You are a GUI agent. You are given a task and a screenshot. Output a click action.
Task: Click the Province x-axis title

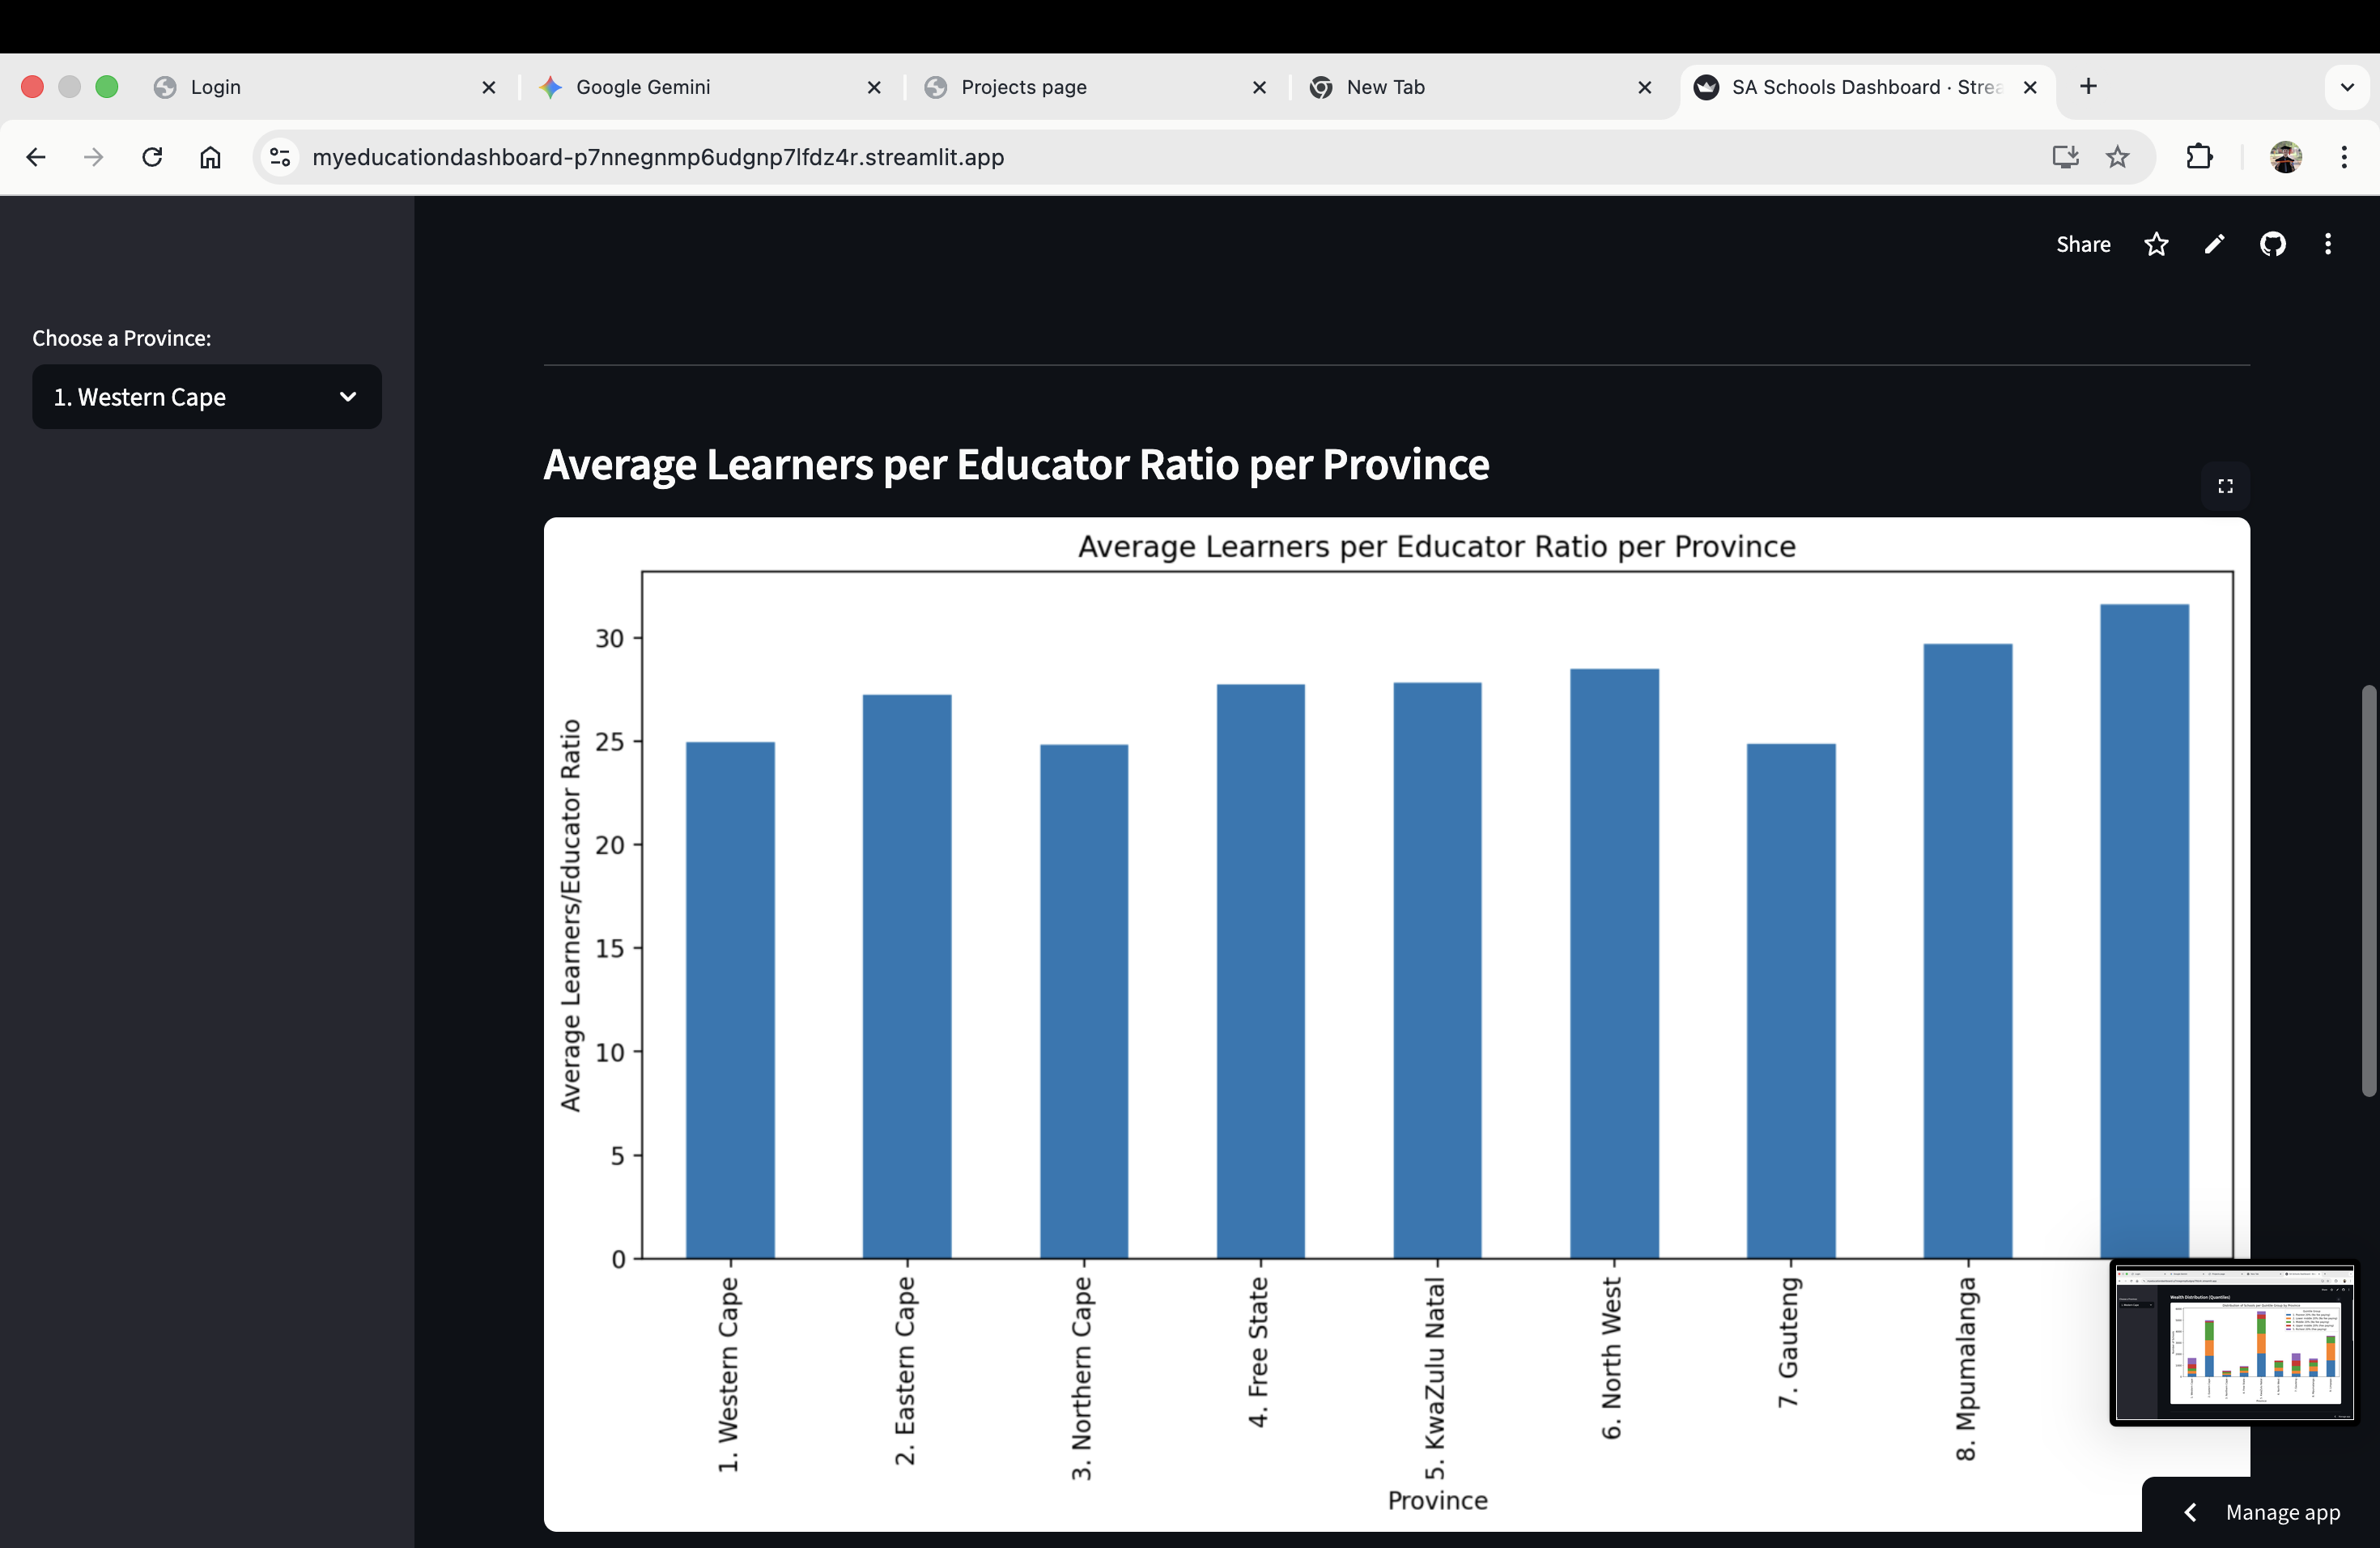[x=1438, y=1500]
